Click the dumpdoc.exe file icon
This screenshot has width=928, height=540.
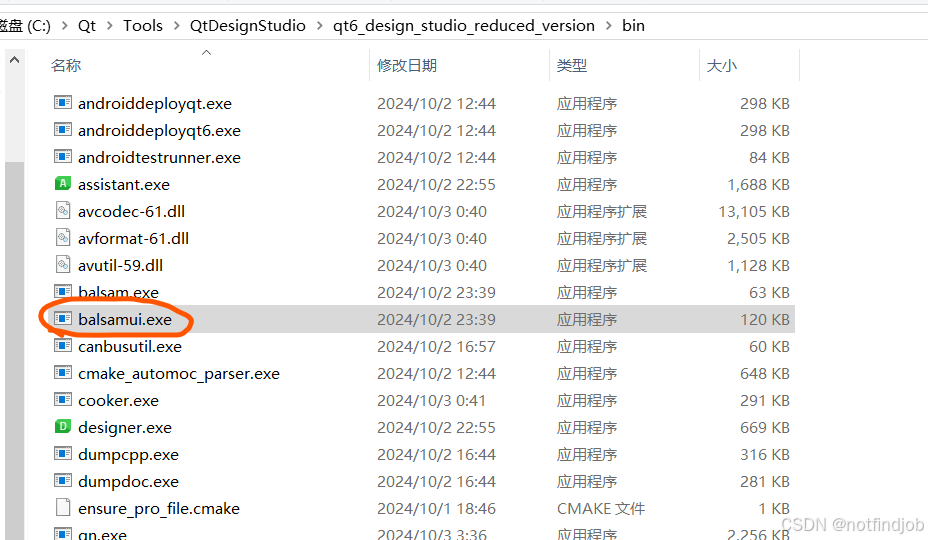[x=63, y=481]
